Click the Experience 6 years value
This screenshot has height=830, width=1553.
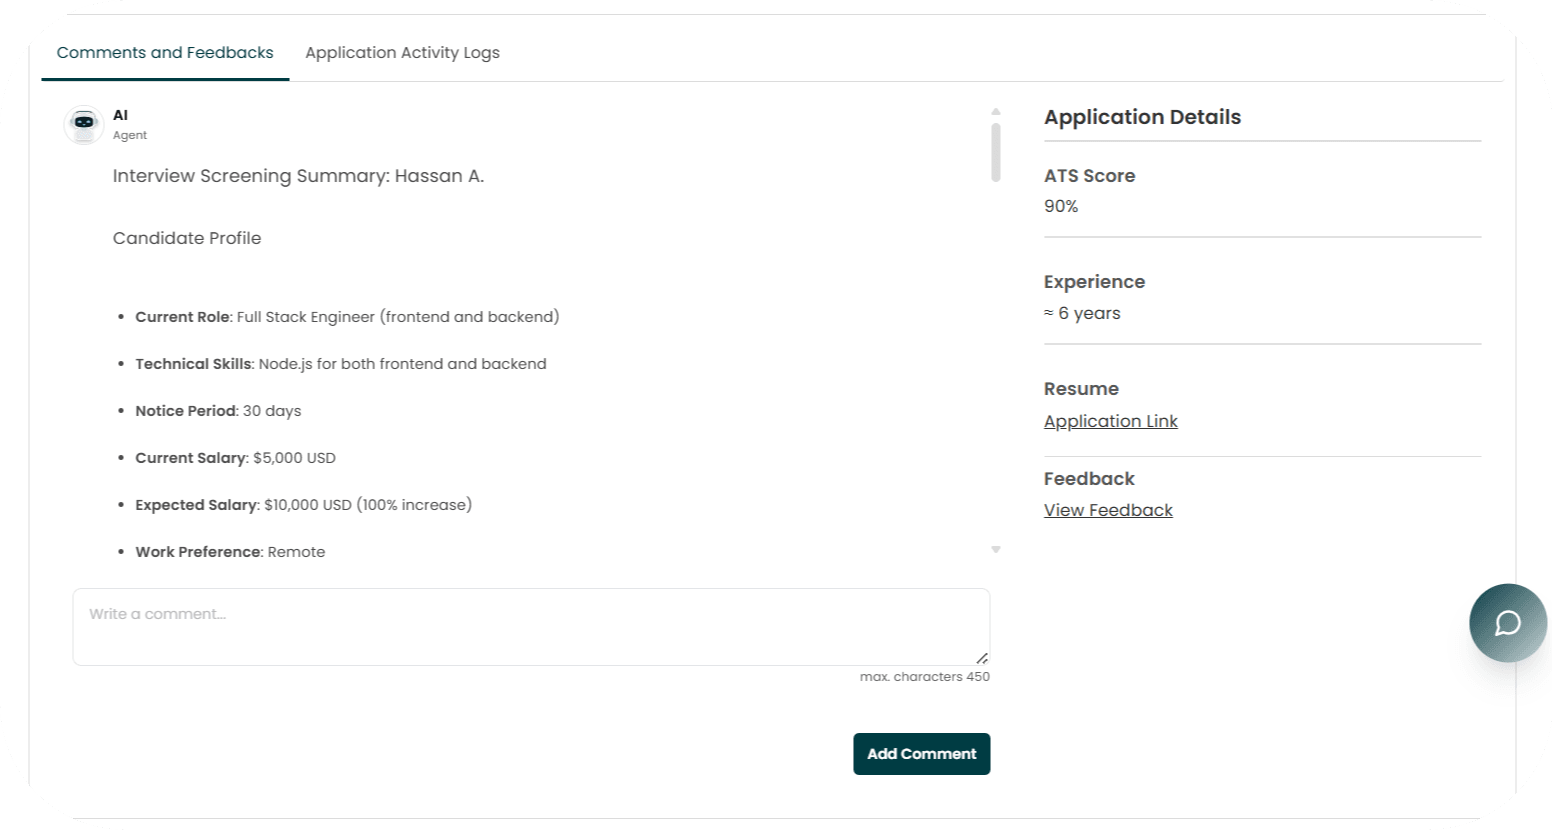click(1082, 313)
